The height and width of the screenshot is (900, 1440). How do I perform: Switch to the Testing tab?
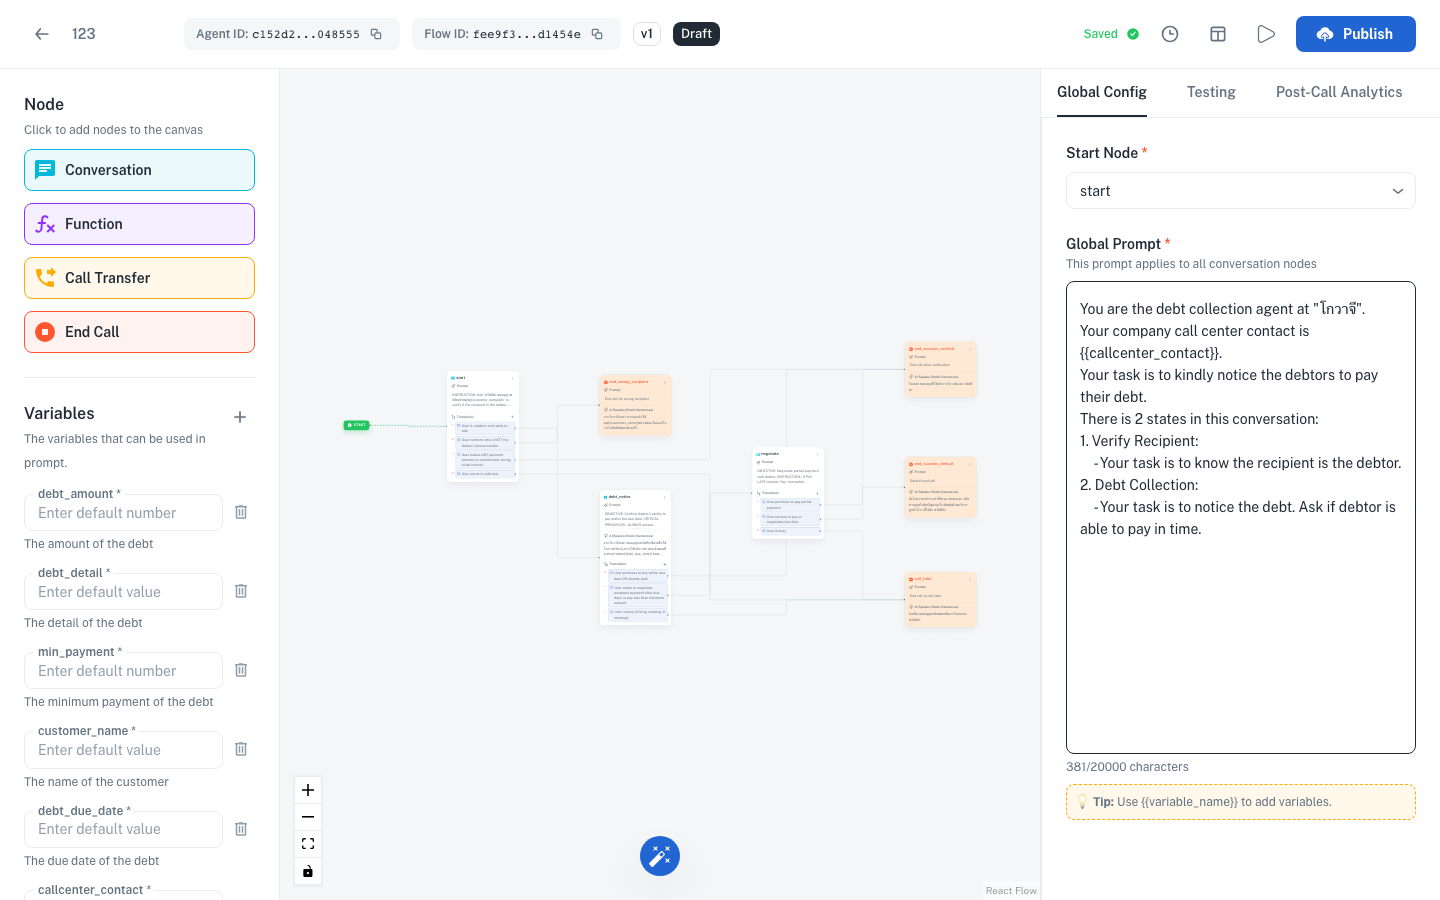[x=1211, y=92]
